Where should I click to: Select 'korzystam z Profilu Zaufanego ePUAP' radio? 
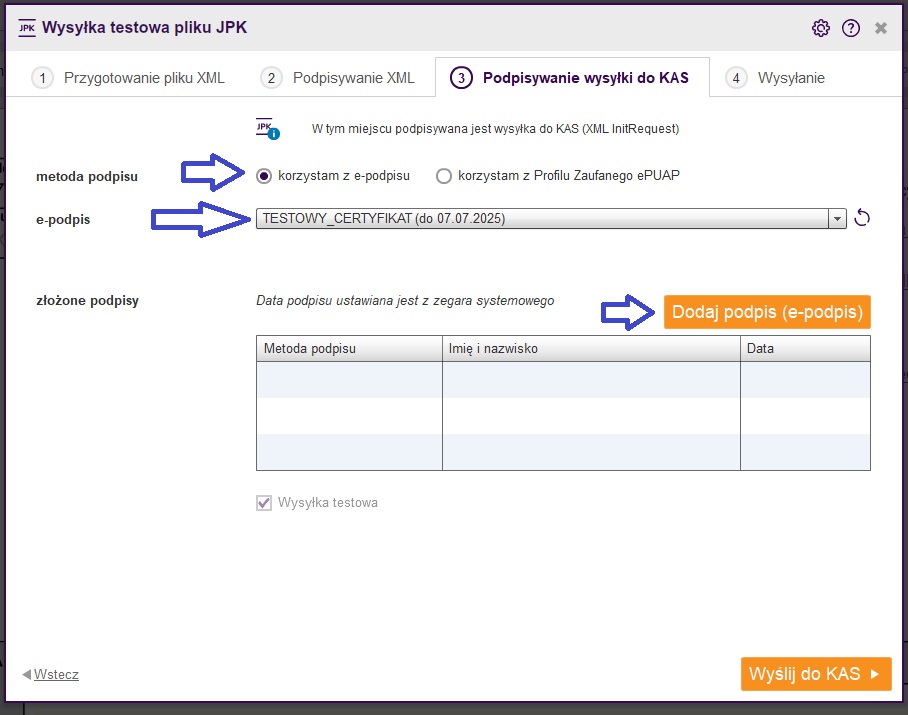[x=444, y=175]
